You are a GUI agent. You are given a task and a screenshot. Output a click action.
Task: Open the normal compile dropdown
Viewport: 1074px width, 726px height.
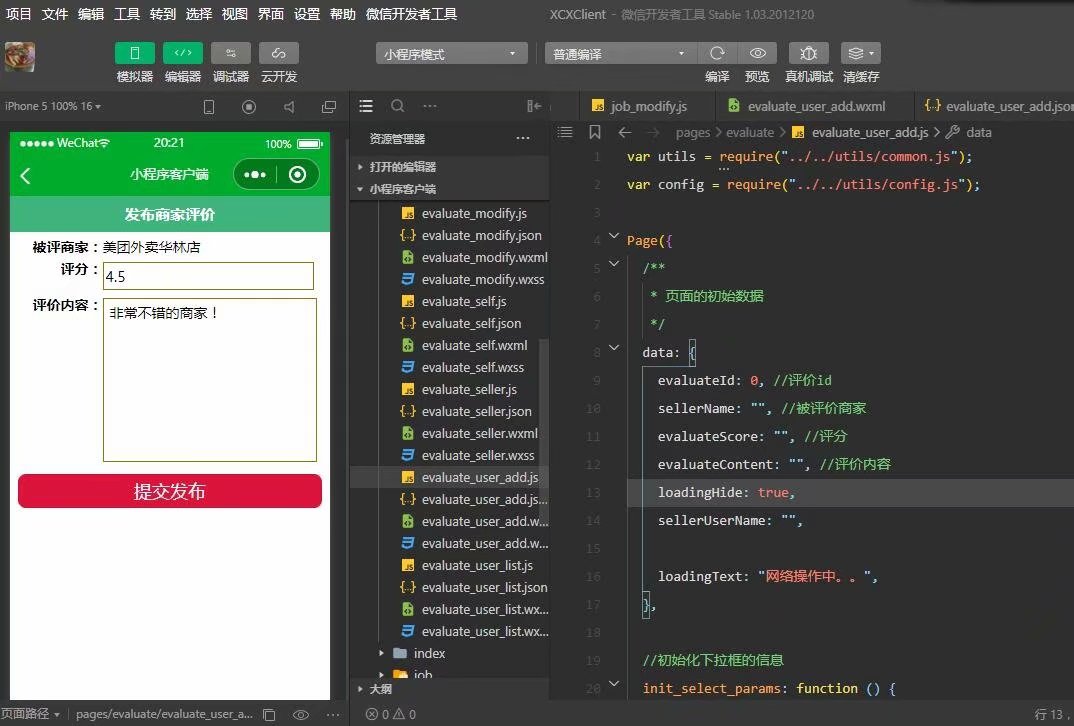coord(620,53)
